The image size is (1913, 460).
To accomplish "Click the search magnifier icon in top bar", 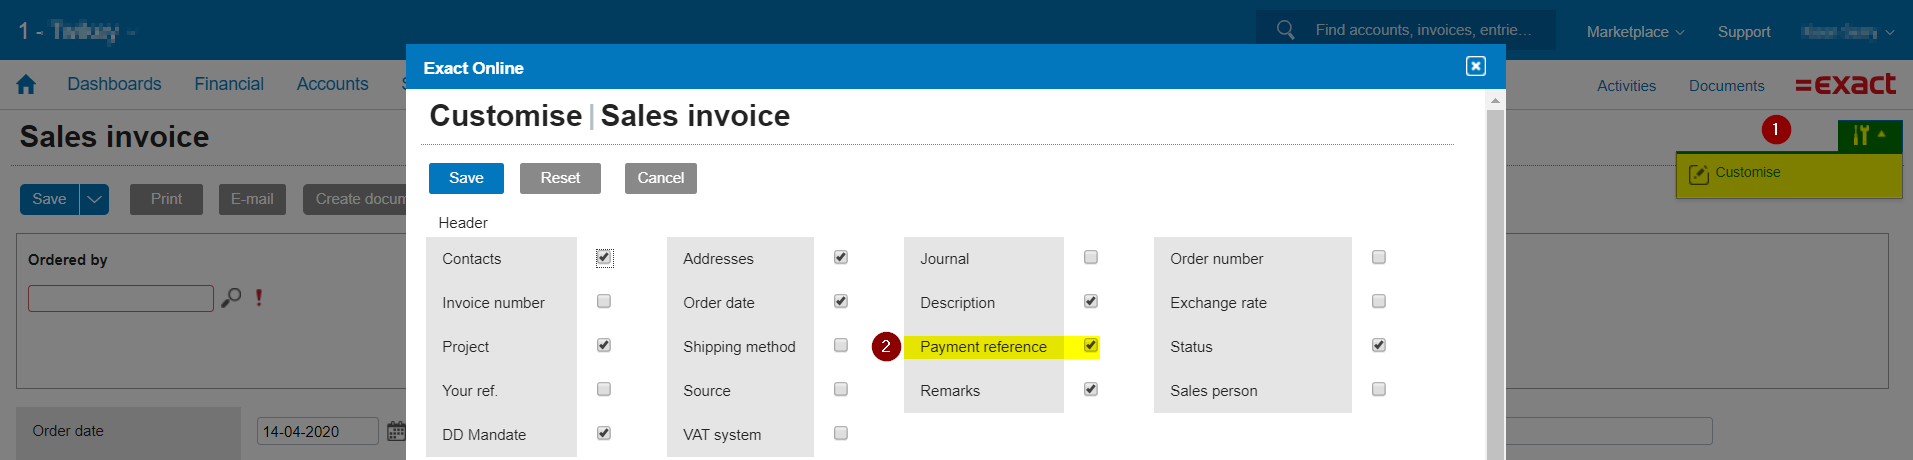I will point(1286,30).
